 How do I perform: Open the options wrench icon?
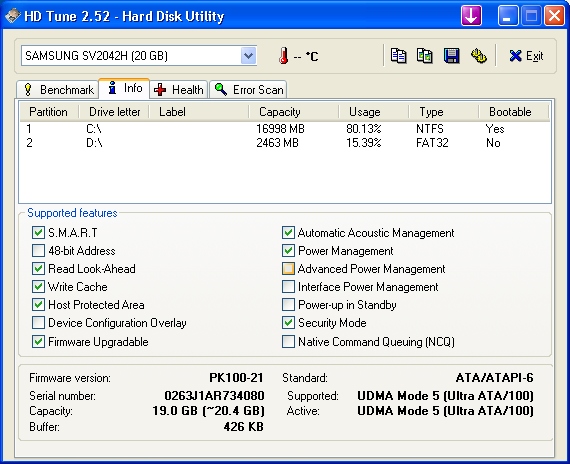pos(479,56)
